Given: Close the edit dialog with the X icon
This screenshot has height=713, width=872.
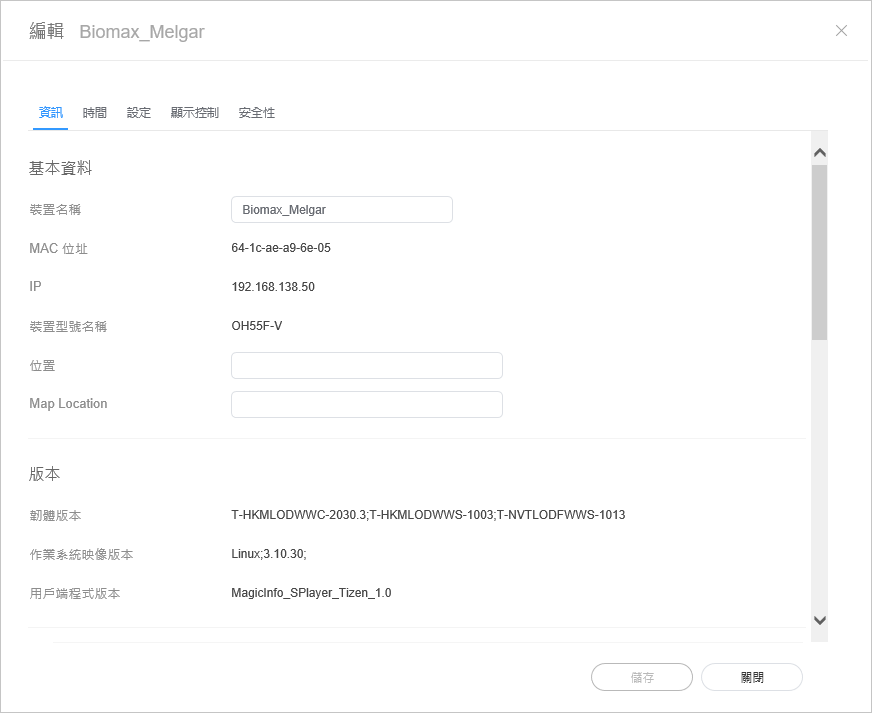Looking at the screenshot, I should point(841,31).
